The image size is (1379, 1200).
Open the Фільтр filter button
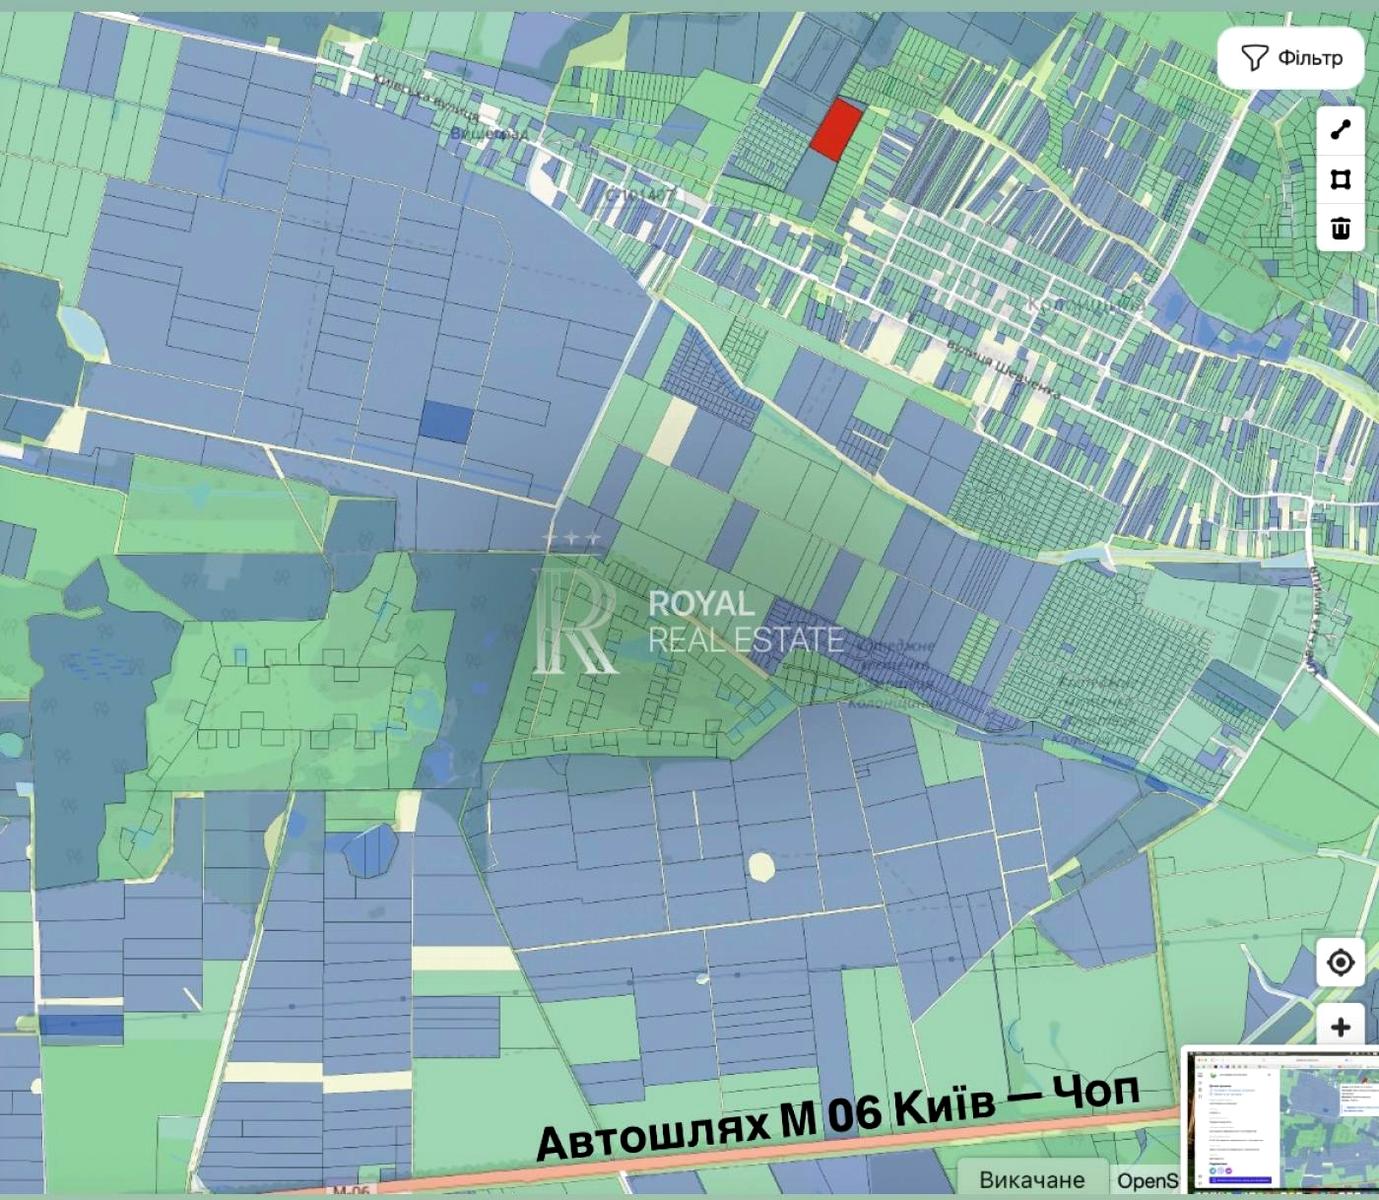coord(1290,58)
